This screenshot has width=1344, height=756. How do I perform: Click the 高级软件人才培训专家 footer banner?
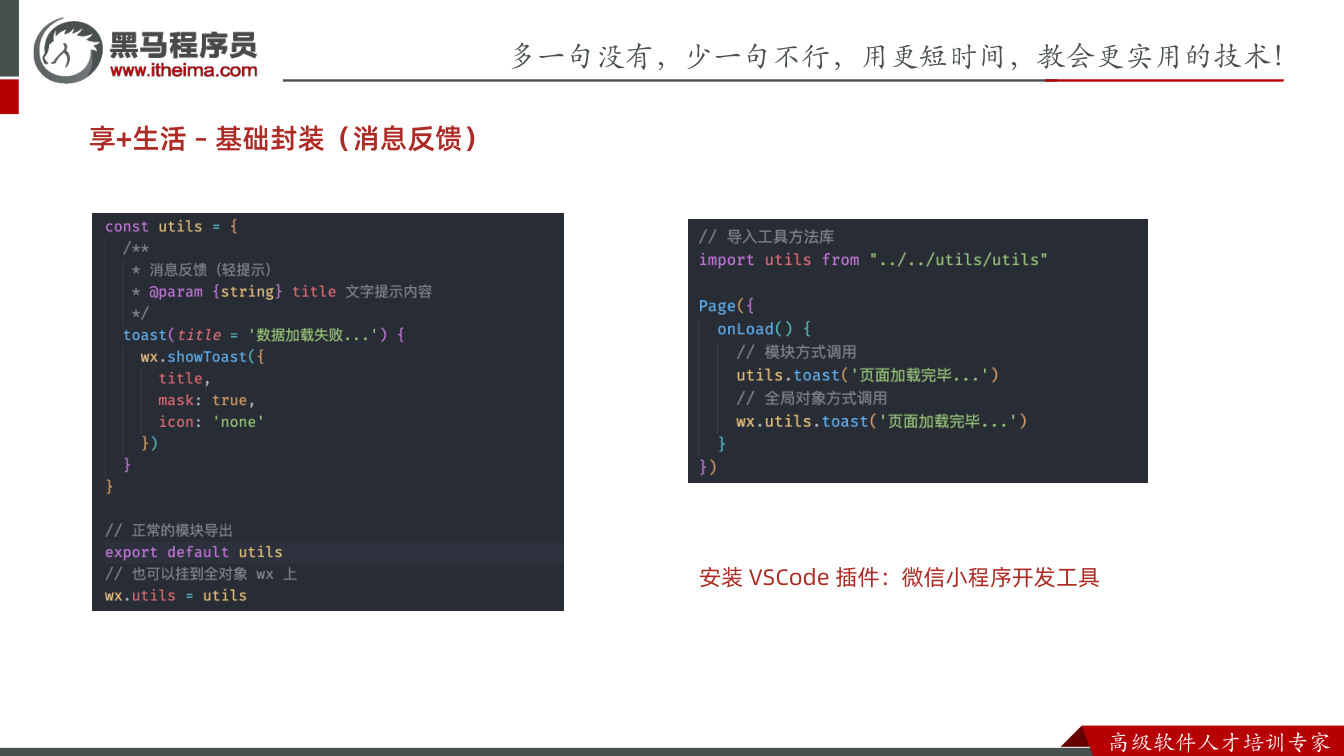pos(1219,742)
